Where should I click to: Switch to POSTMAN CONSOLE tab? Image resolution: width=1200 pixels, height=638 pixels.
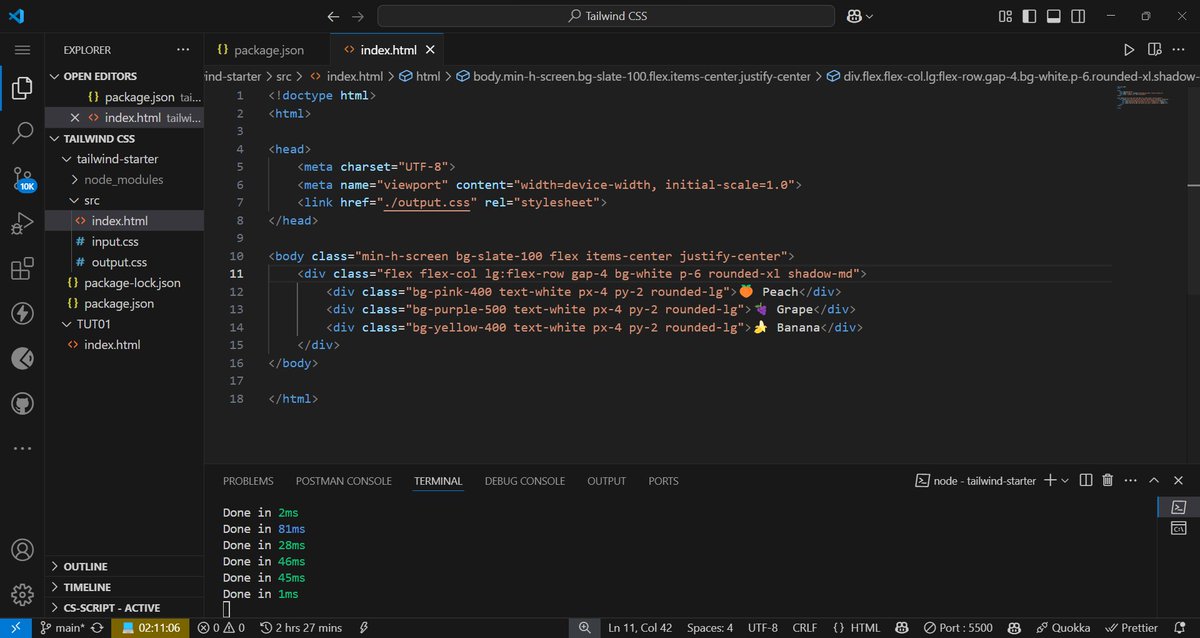[x=344, y=481]
